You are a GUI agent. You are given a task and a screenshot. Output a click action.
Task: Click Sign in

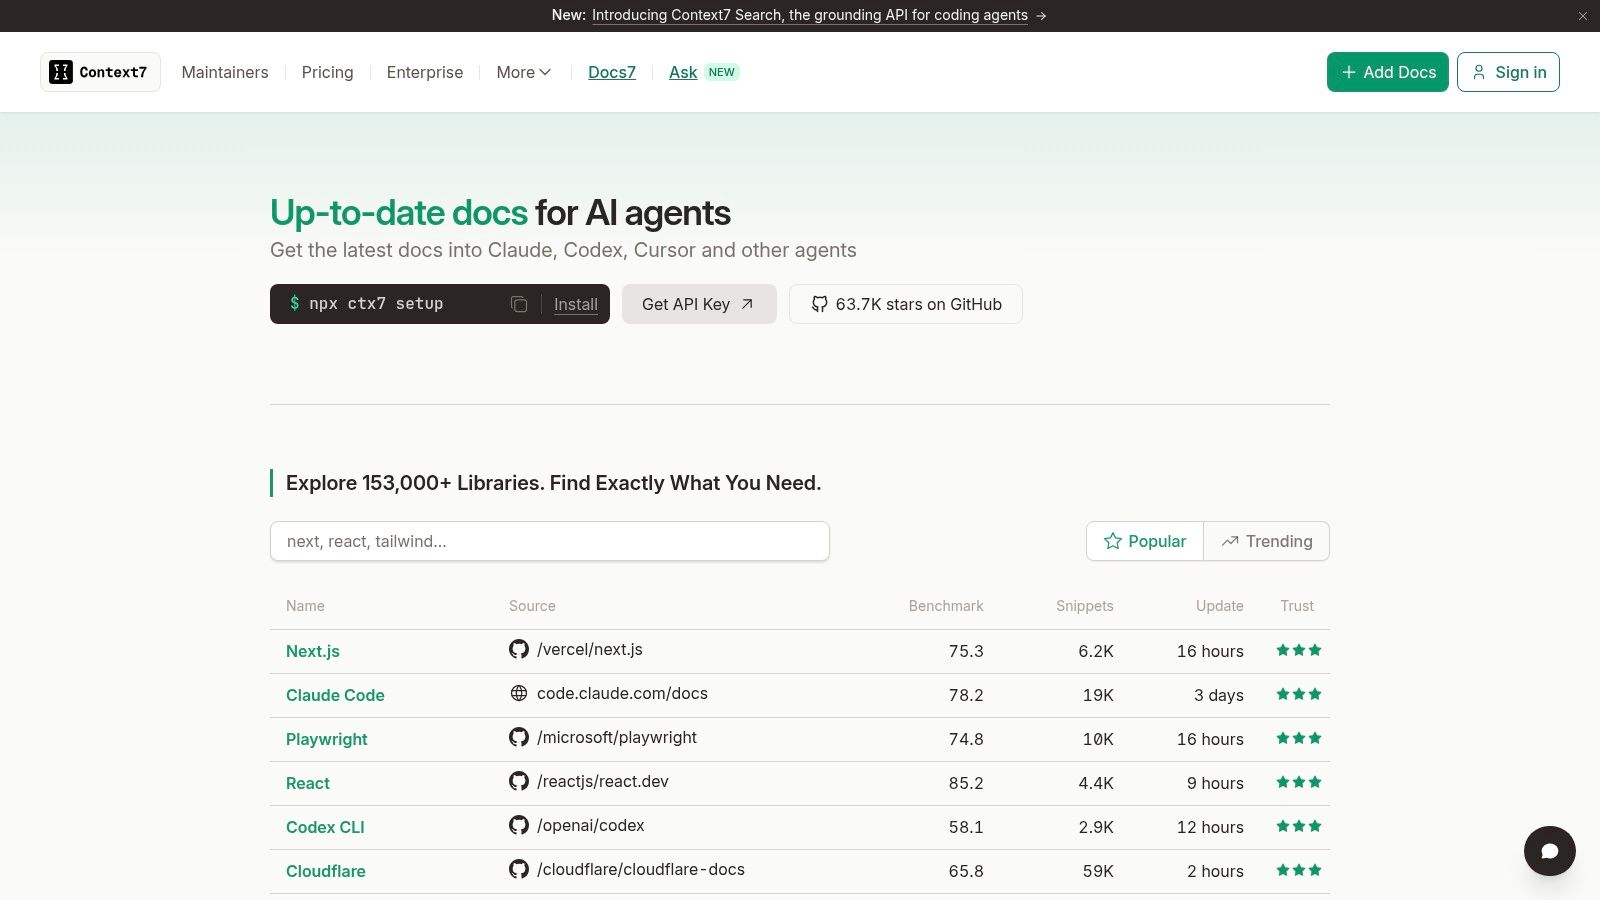pyautogui.click(x=1508, y=72)
